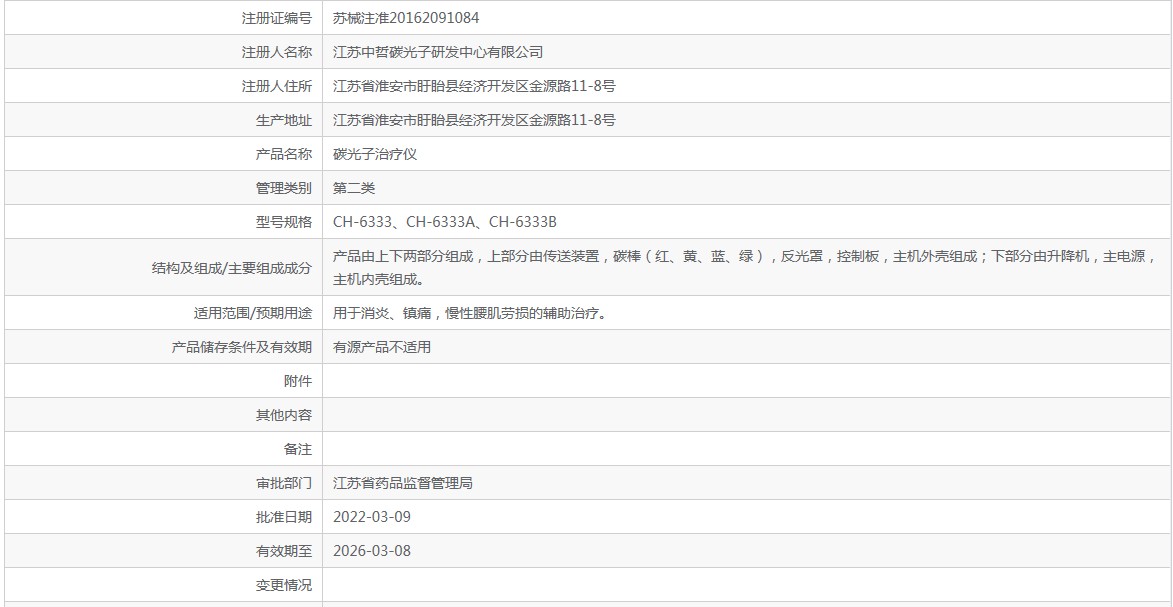The height and width of the screenshot is (607, 1173).
Task: Click the label 注册人住所
Action: [x=276, y=86]
